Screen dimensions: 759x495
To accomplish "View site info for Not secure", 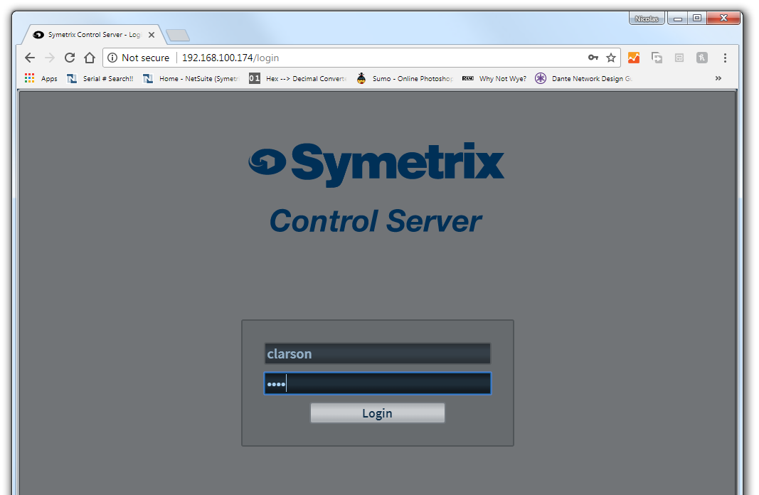I will 138,58.
